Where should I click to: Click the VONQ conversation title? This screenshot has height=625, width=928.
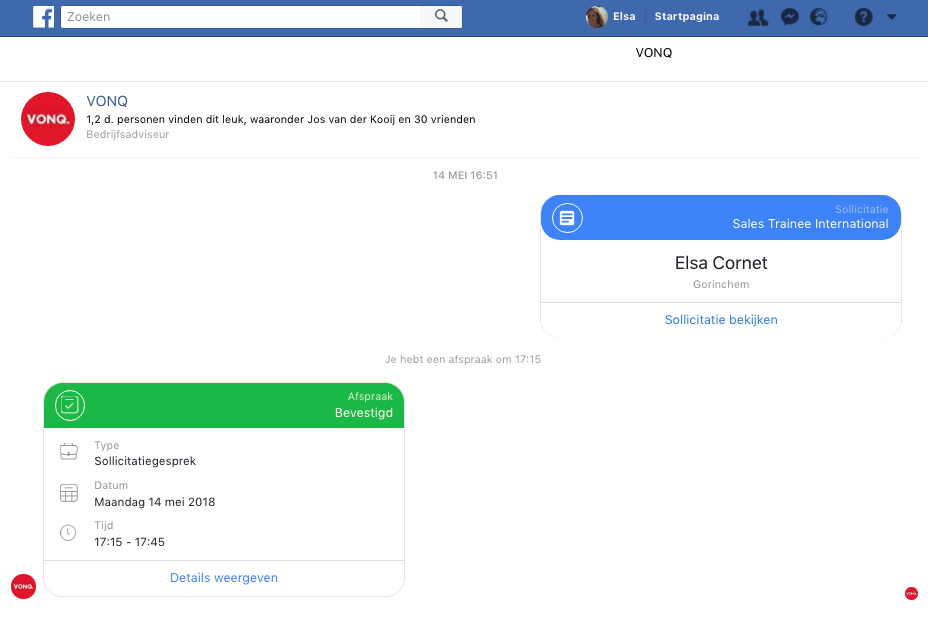tap(653, 53)
